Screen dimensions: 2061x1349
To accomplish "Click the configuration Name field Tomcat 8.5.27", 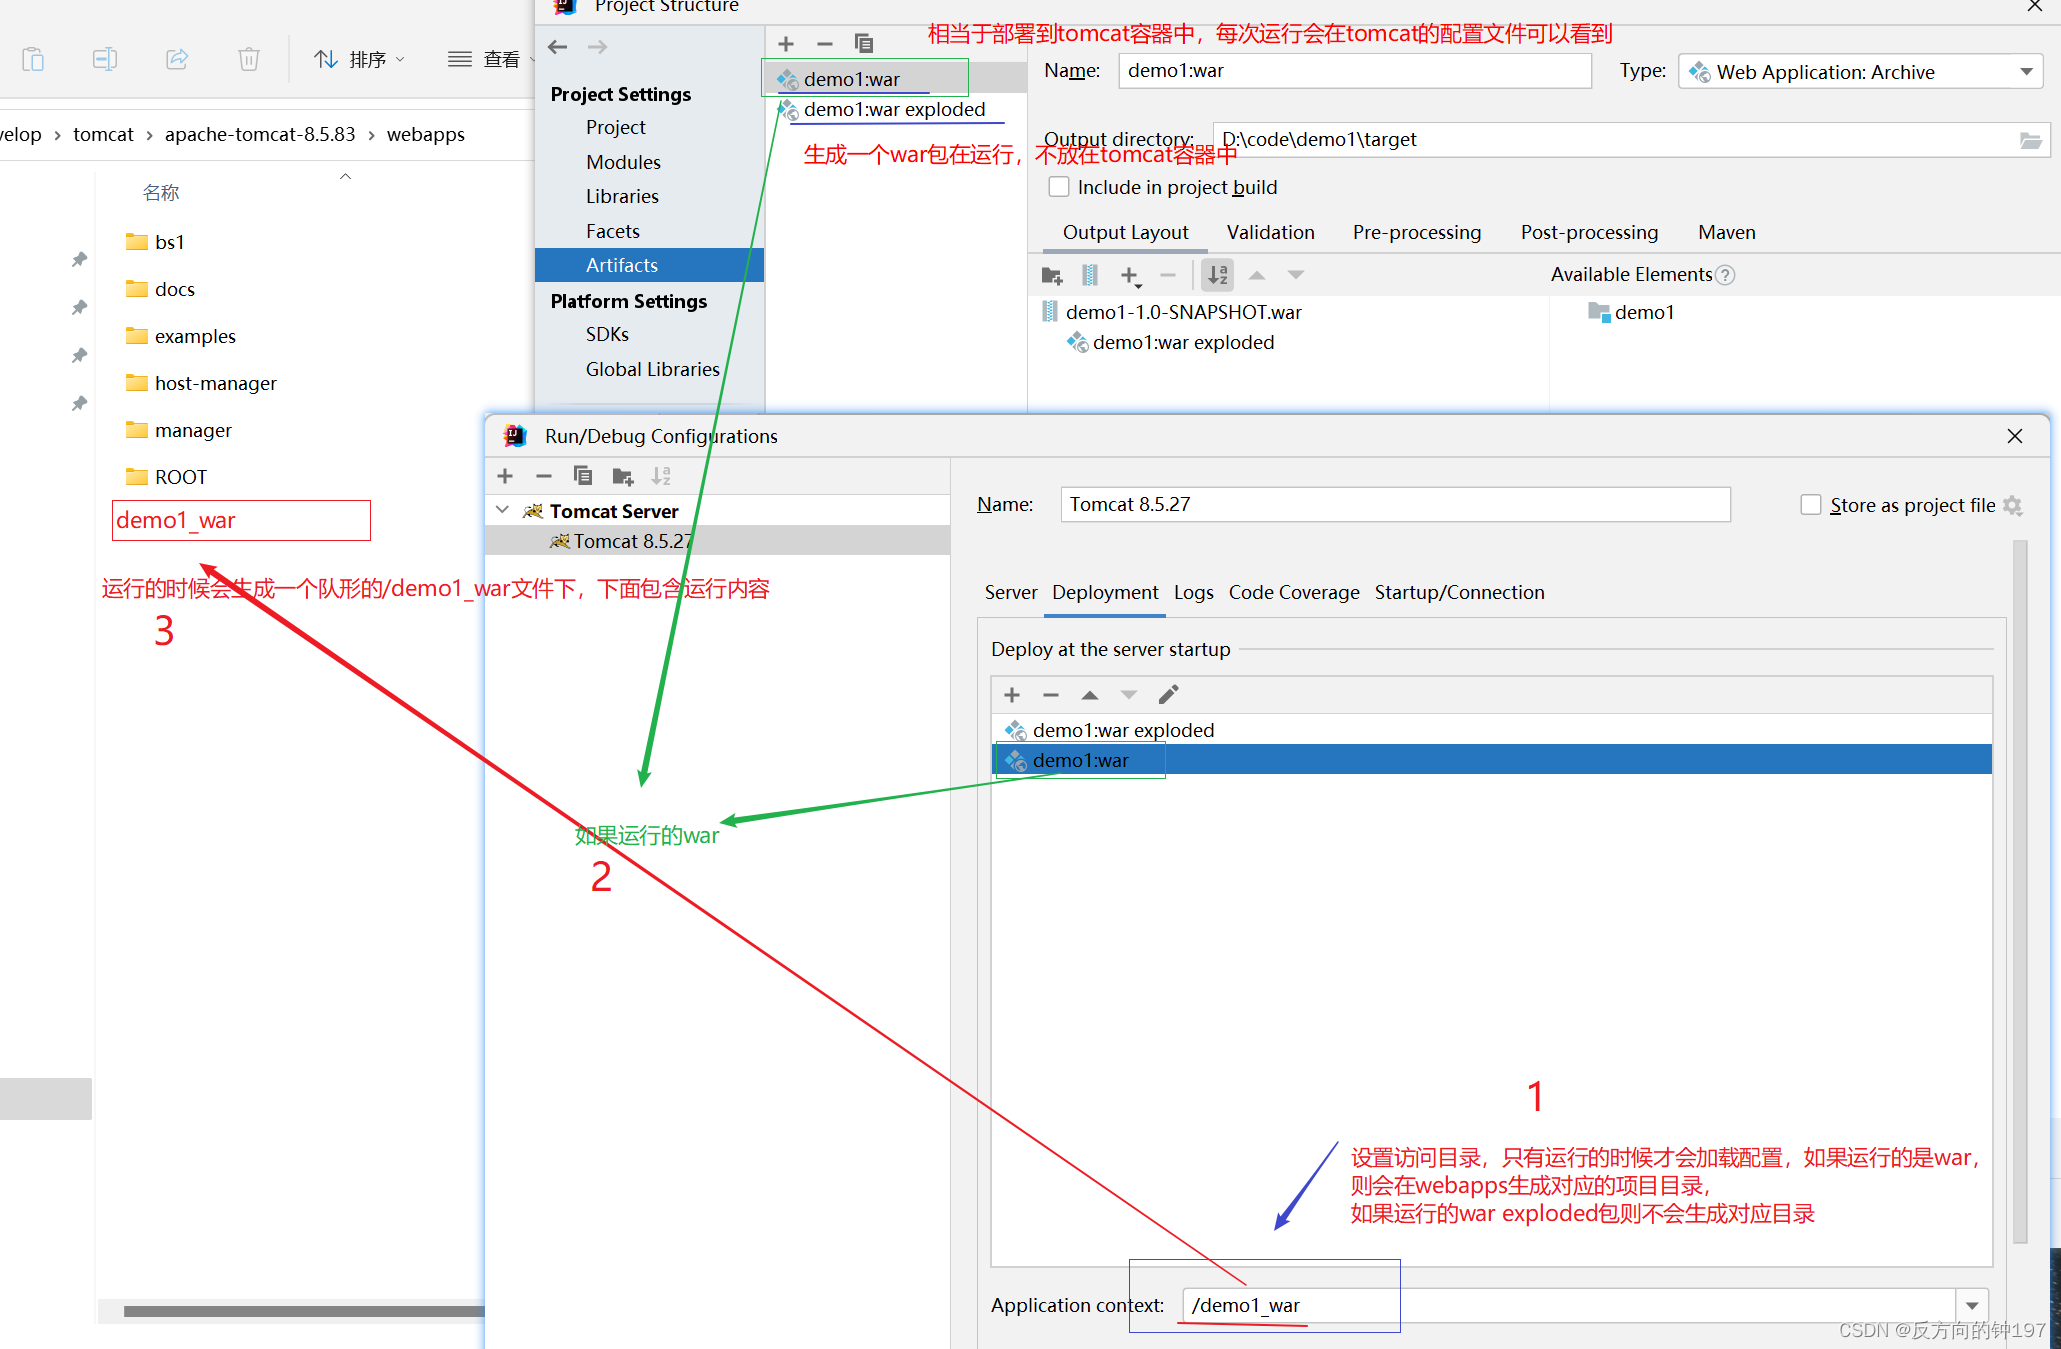I will (1394, 505).
